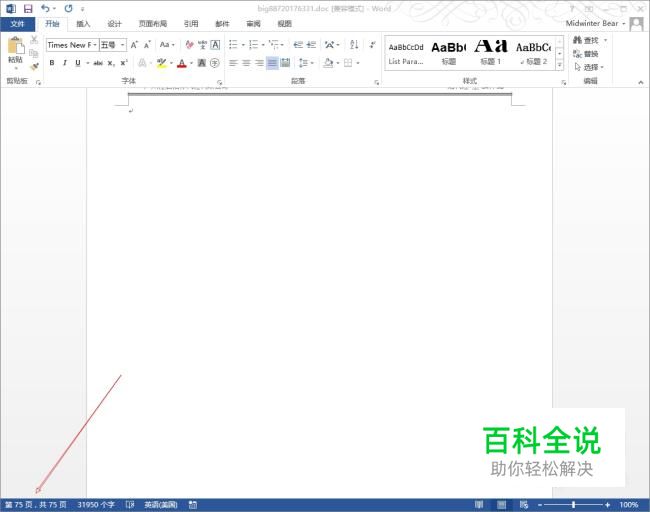Image resolution: width=650 pixels, height=512 pixels.
Task: Click the zoom slider in status bar
Action: [573, 504]
